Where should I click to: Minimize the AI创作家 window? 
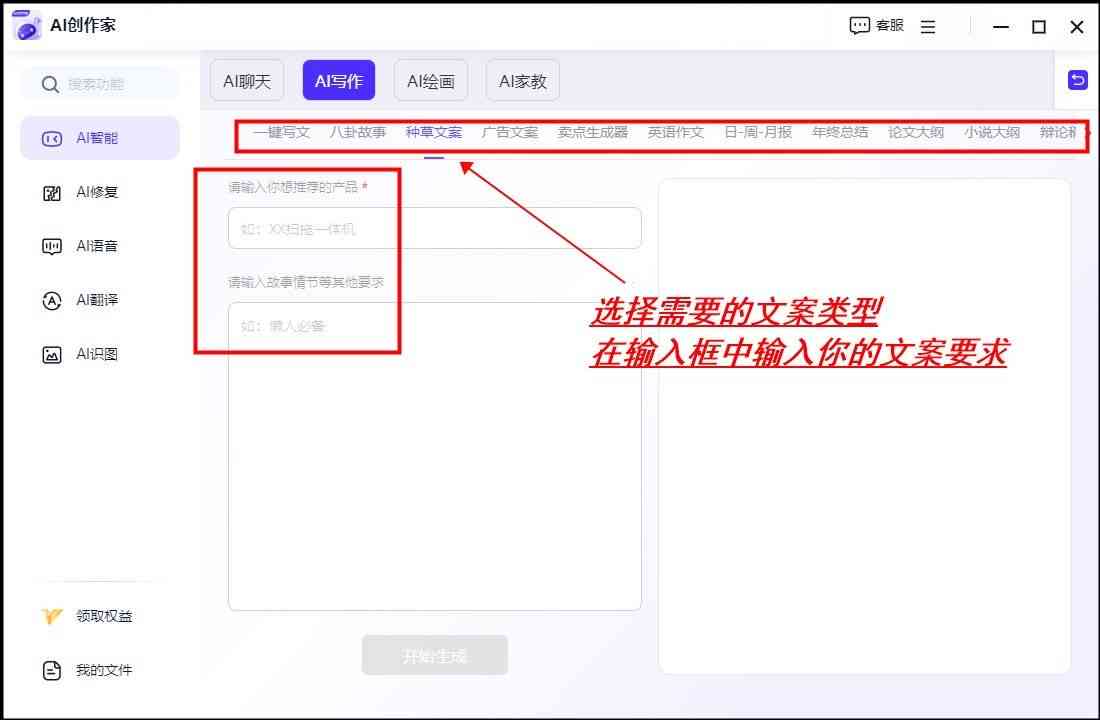(x=1000, y=27)
